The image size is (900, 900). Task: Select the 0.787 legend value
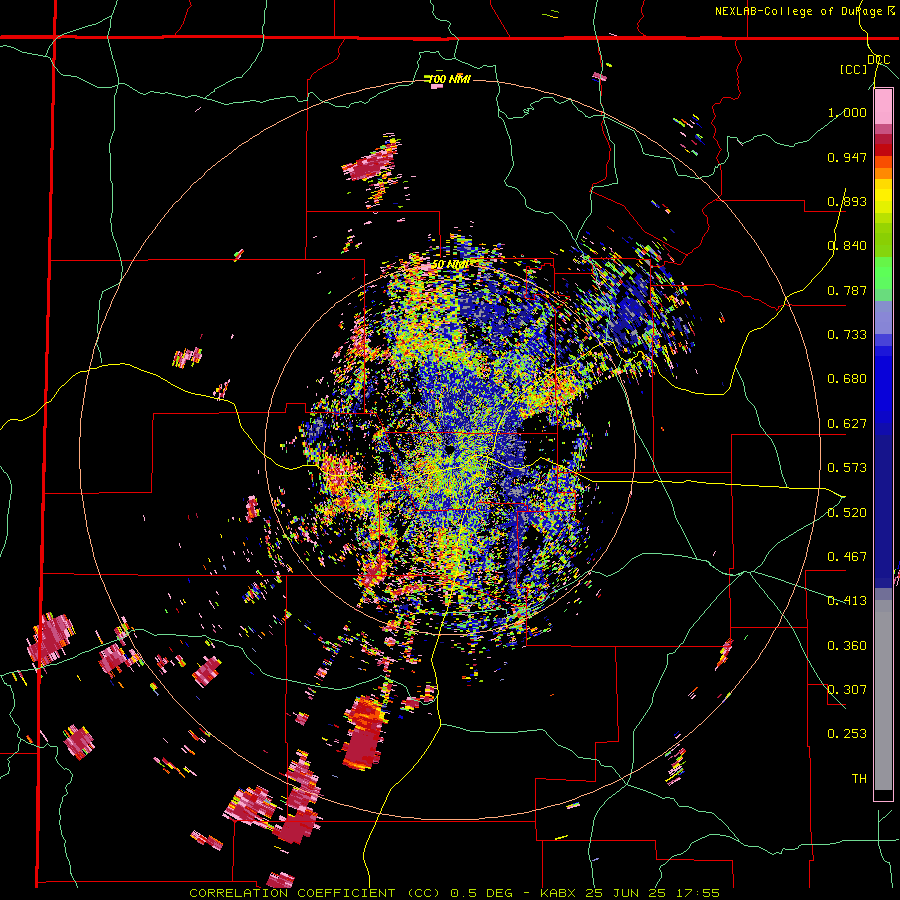click(847, 290)
